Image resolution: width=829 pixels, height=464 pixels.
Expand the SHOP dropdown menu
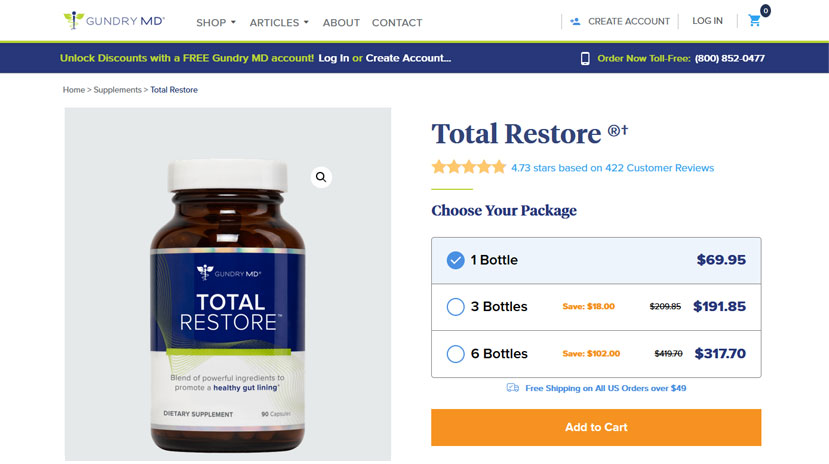[x=216, y=23]
